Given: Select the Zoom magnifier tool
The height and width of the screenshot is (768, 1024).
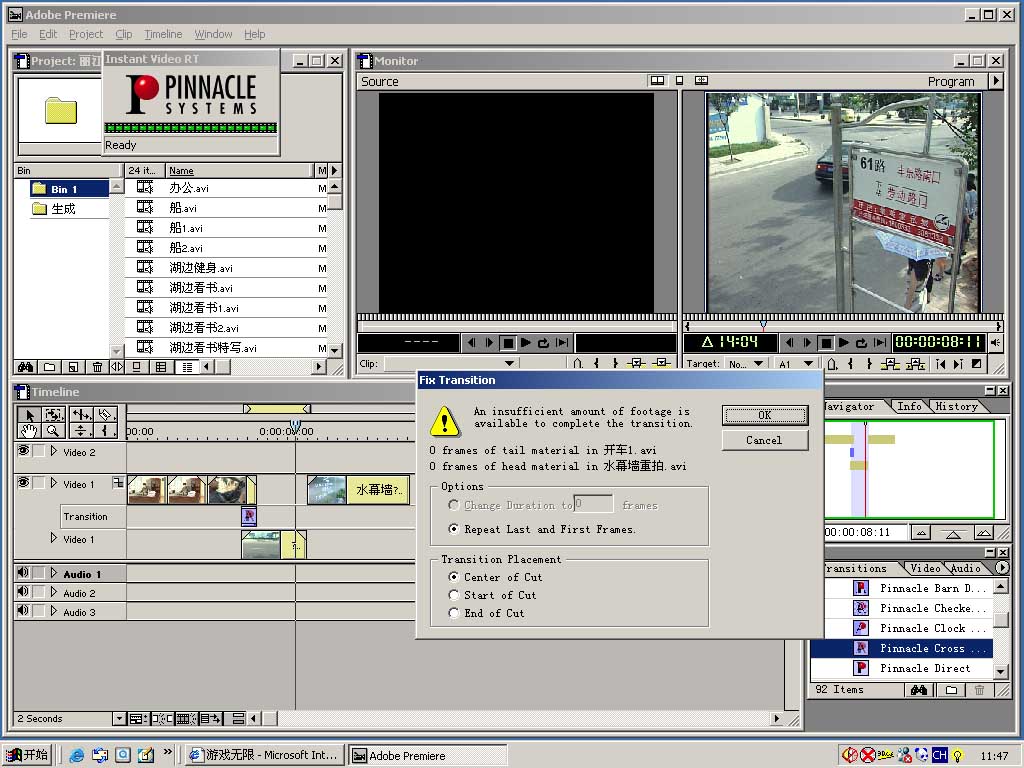Looking at the screenshot, I should tap(54, 430).
